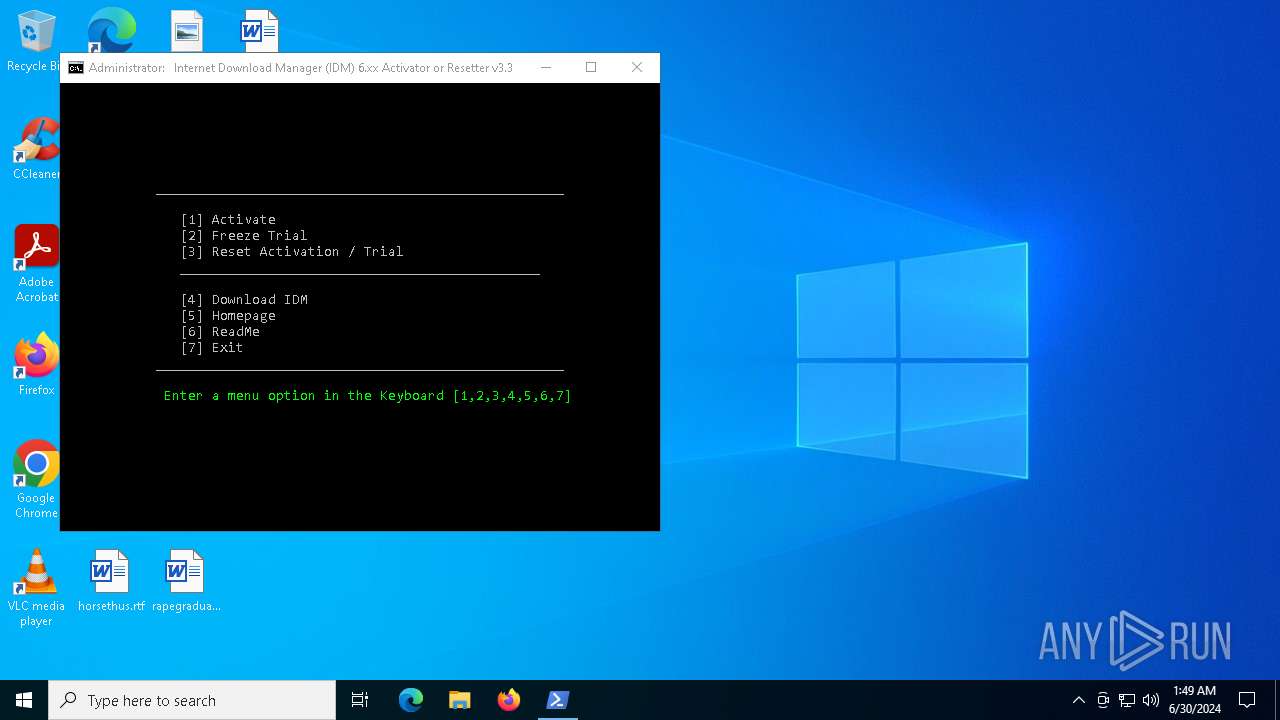Screen dimensions: 1280x720
Task: Open the volume control tray icon
Action: point(1151,700)
